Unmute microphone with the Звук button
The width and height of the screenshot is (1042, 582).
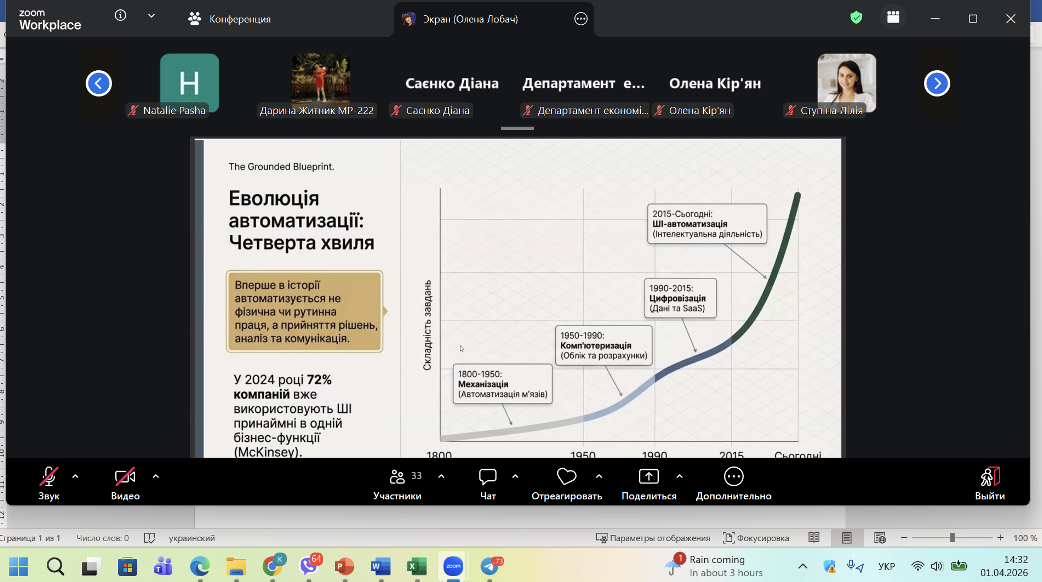[x=49, y=478]
